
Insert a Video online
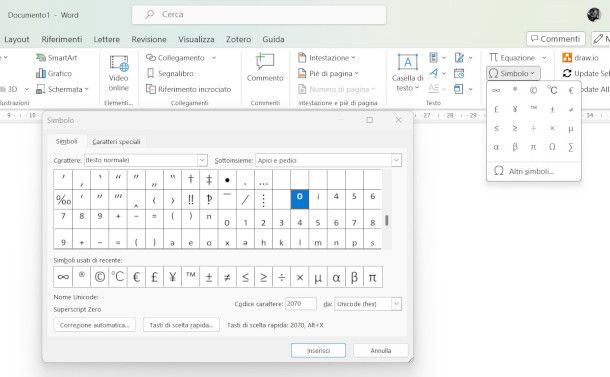[x=119, y=74]
